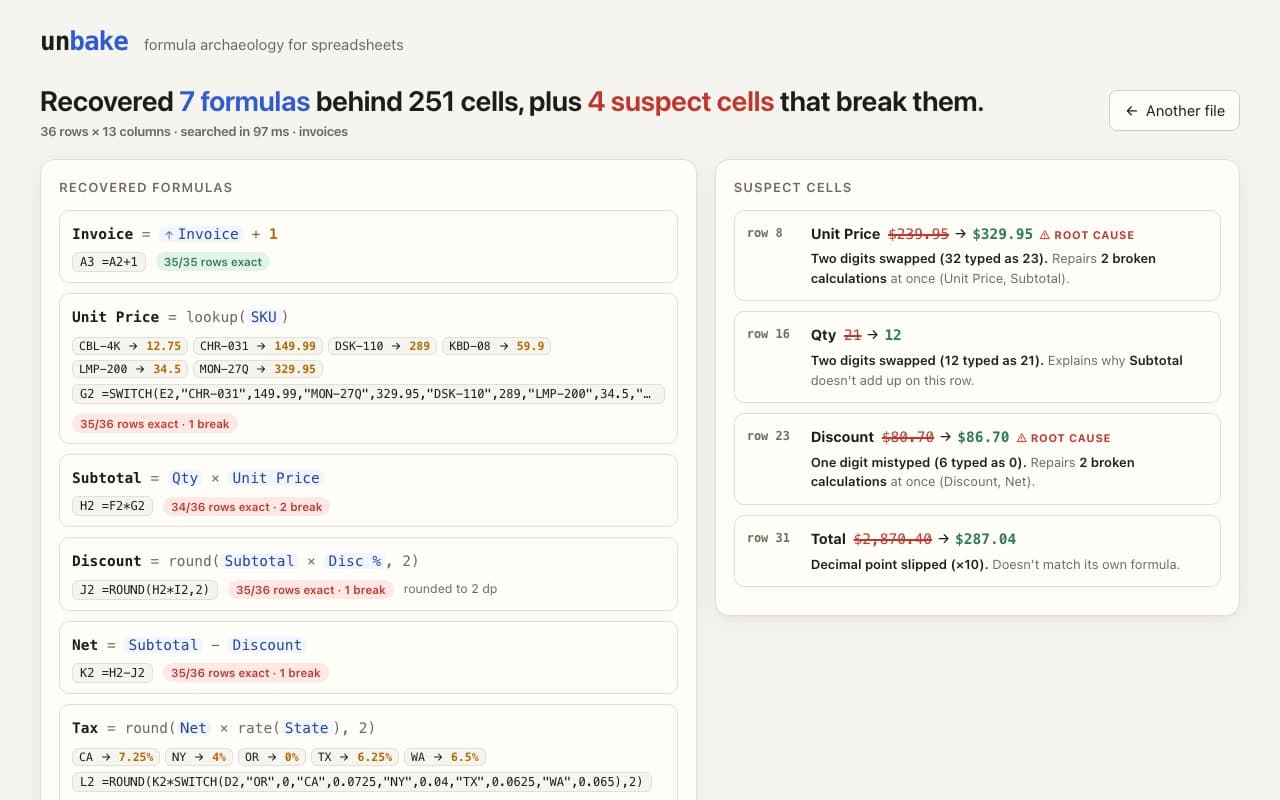This screenshot has height=800, width=1280.
Task: Click the '7 formulas' heading text
Action: click(x=244, y=102)
